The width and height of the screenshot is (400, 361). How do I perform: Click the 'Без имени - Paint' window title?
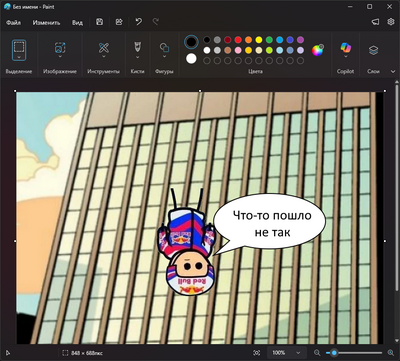point(34,7)
